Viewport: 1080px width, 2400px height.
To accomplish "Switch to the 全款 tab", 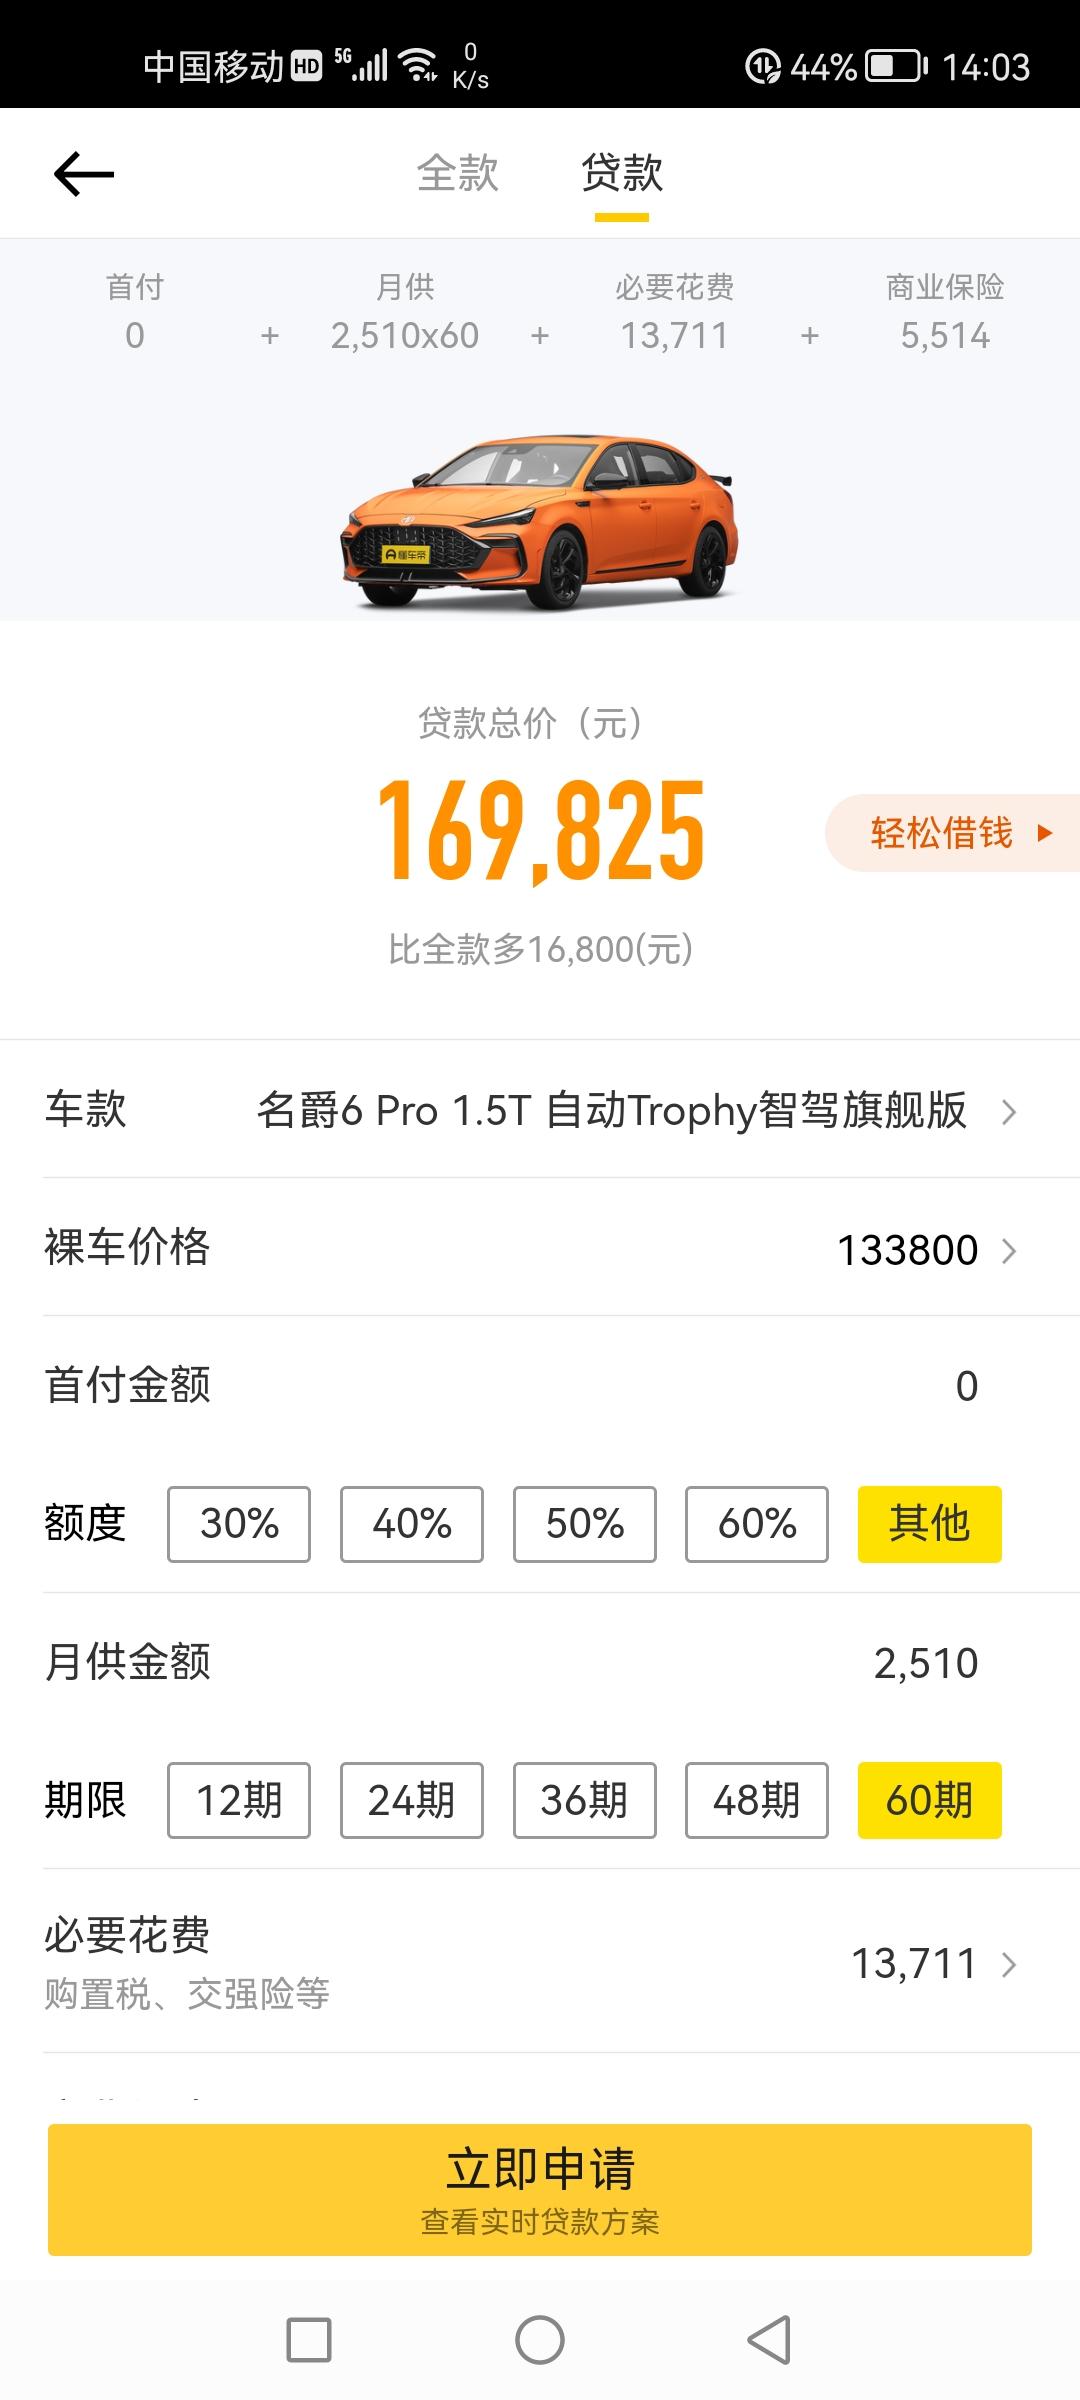I will point(458,173).
